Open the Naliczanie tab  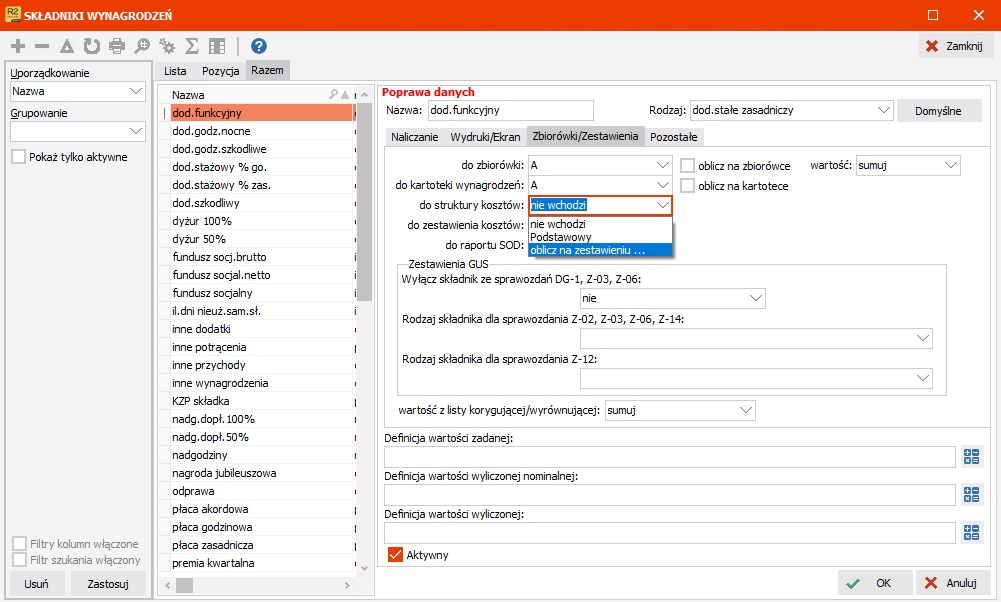414,137
